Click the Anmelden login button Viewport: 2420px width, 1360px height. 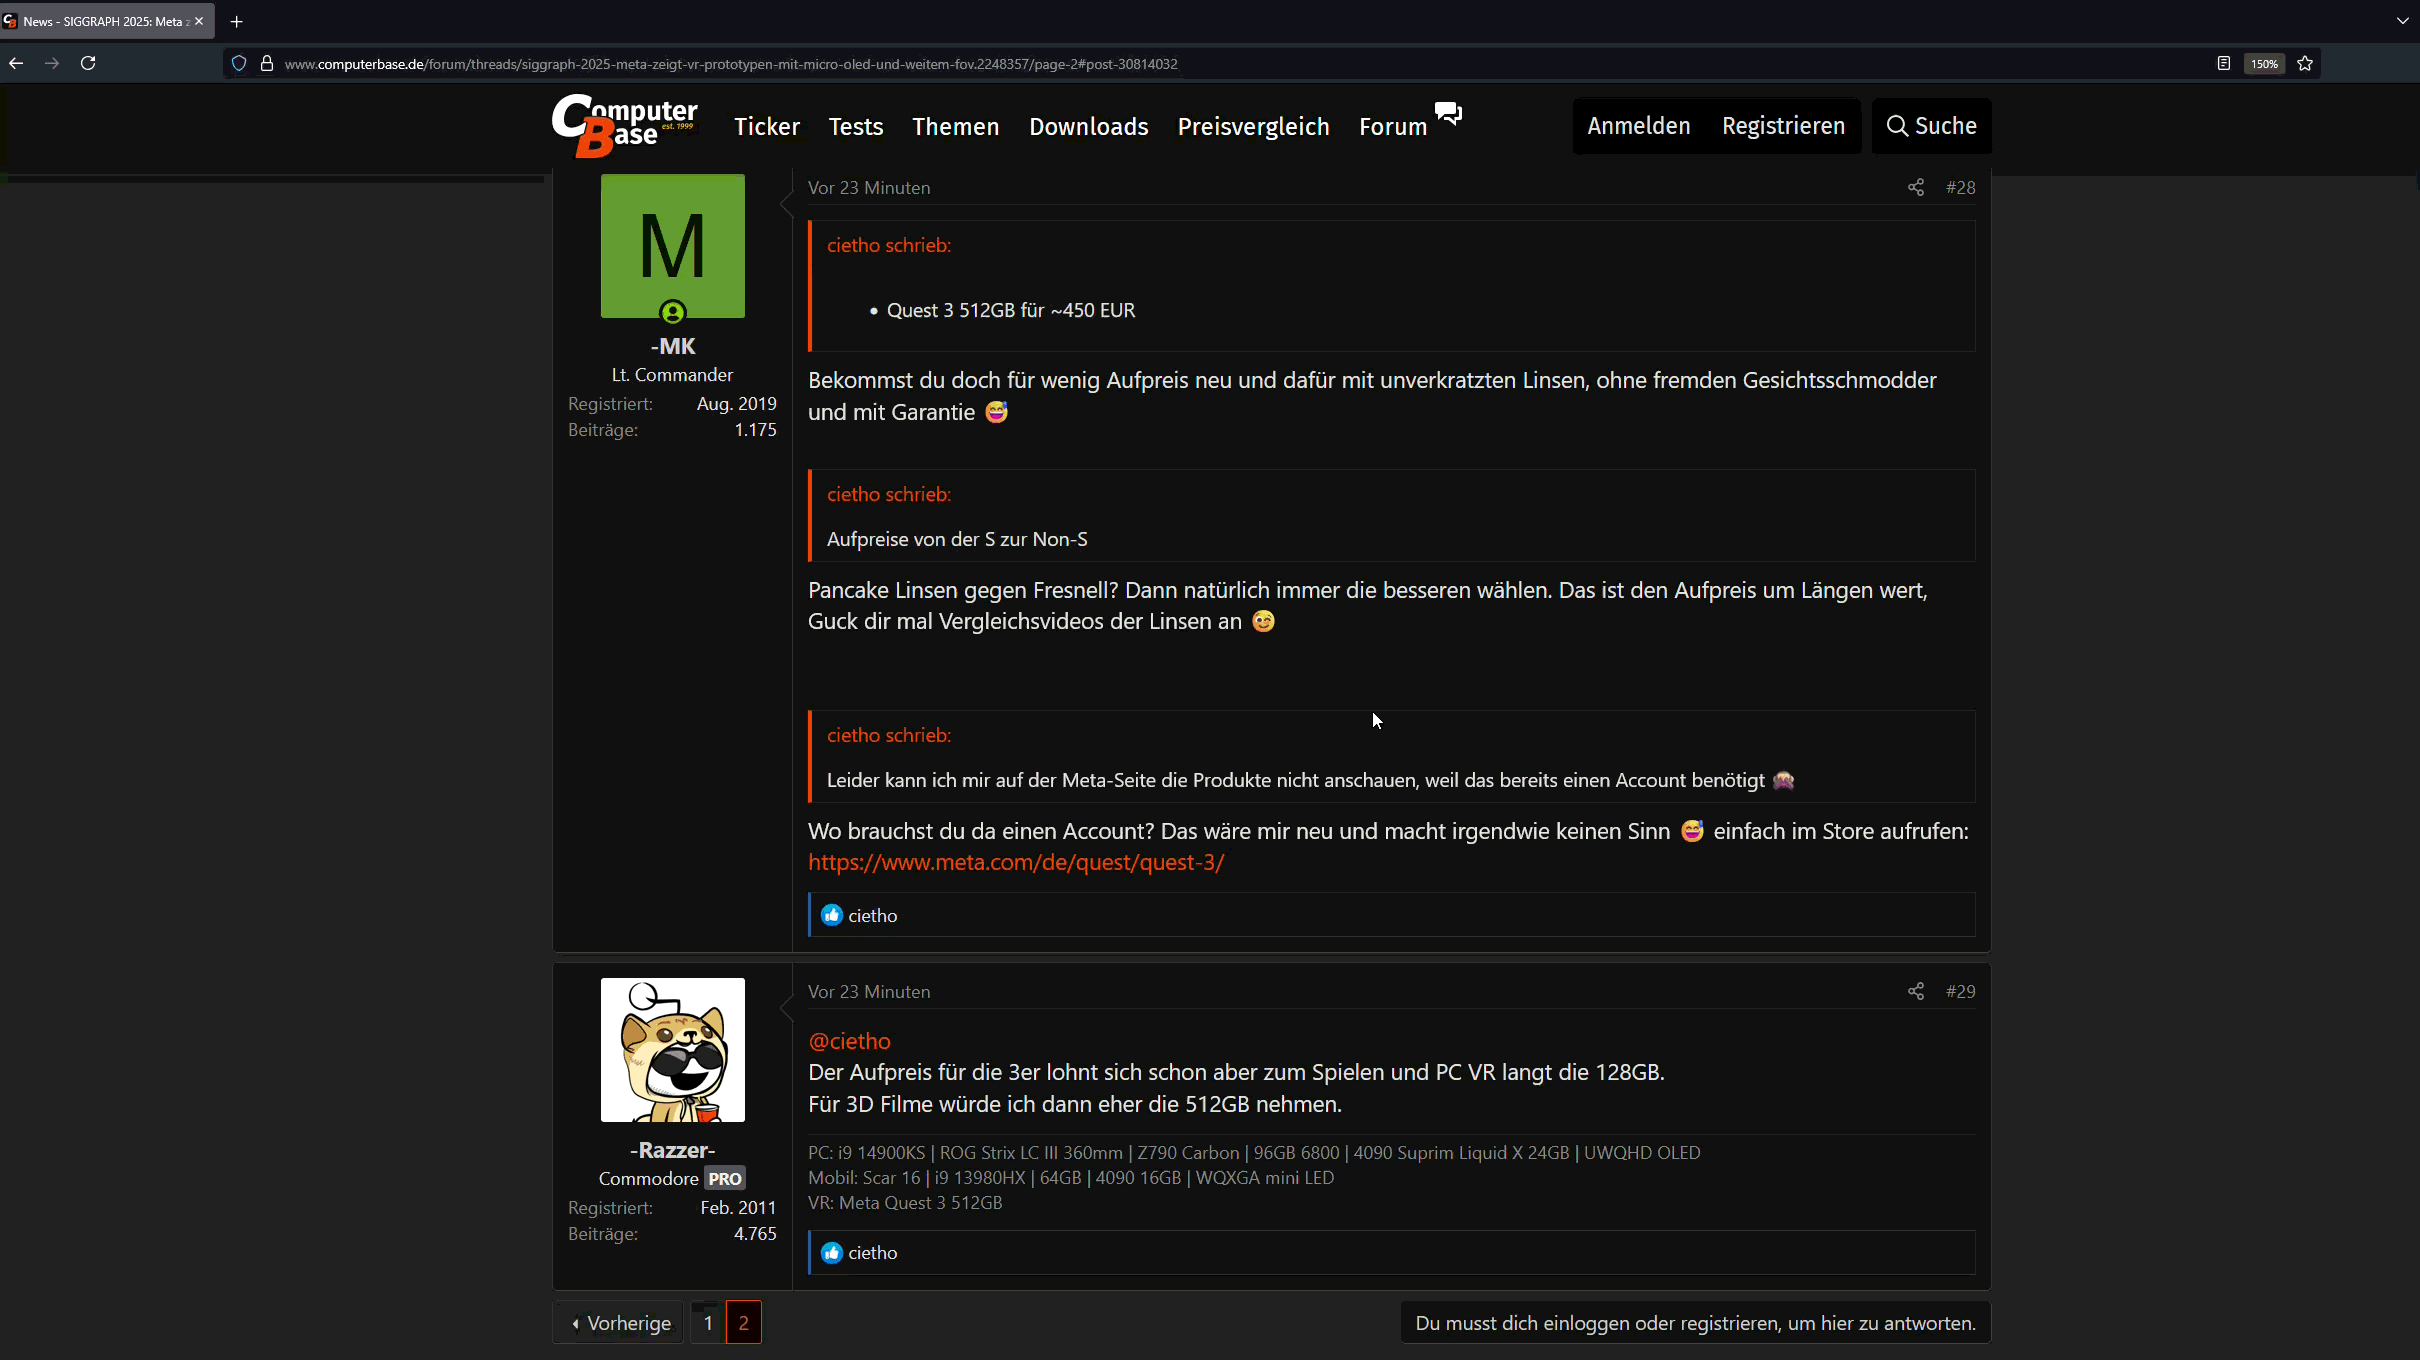pyautogui.click(x=1638, y=126)
